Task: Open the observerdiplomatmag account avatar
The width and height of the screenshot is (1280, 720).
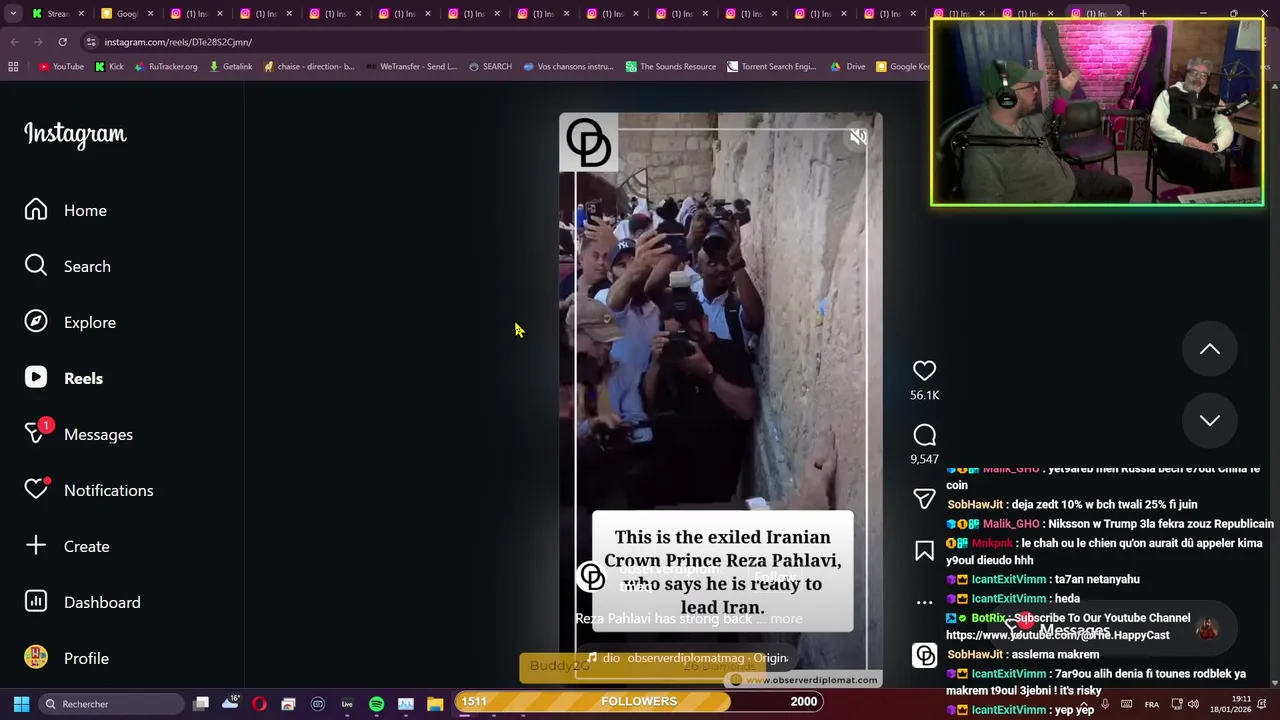Action: point(591,577)
